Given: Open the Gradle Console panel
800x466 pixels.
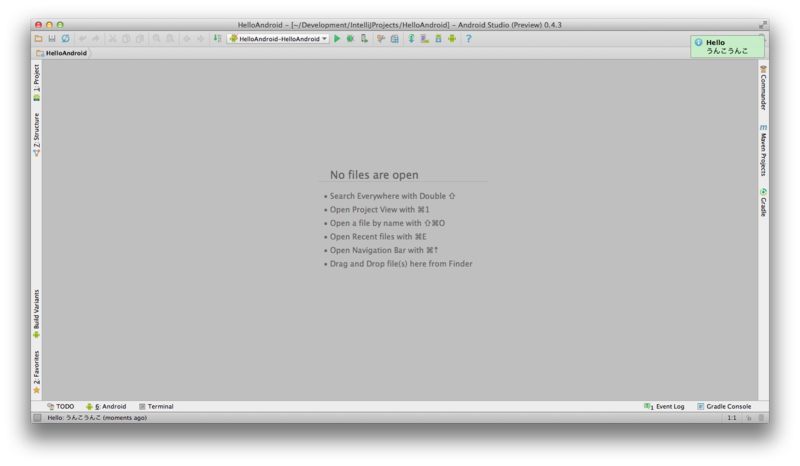Looking at the screenshot, I should pyautogui.click(x=724, y=406).
